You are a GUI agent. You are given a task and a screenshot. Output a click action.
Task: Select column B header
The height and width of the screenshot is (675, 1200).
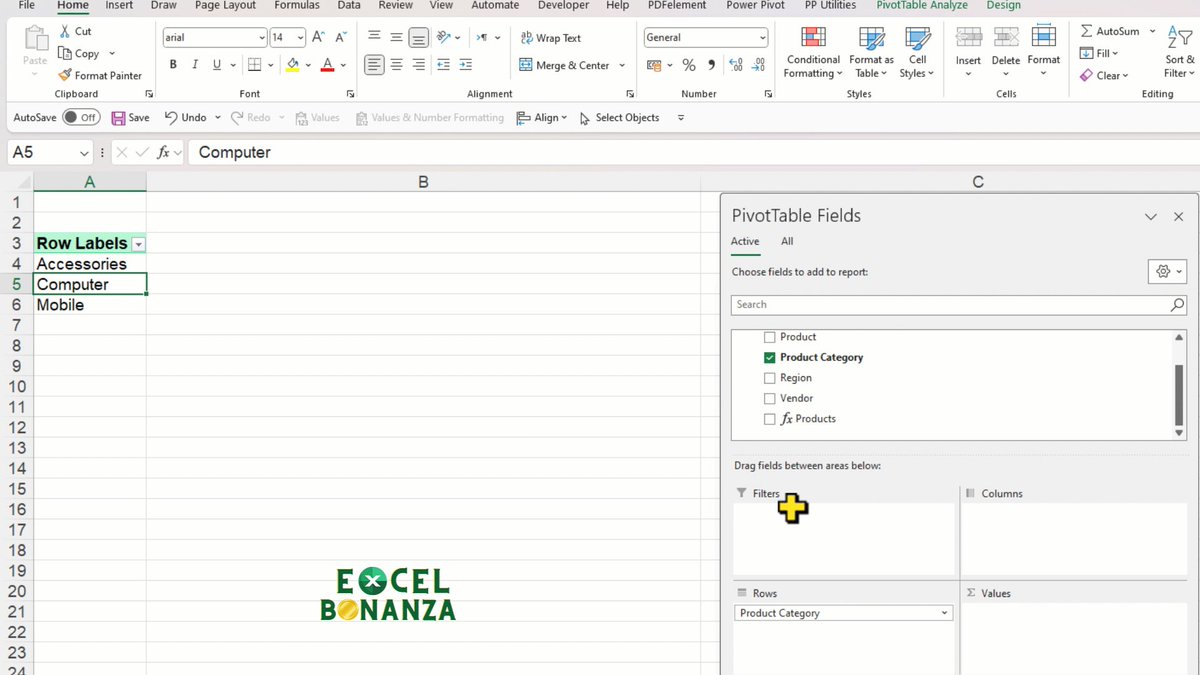pyautogui.click(x=423, y=182)
